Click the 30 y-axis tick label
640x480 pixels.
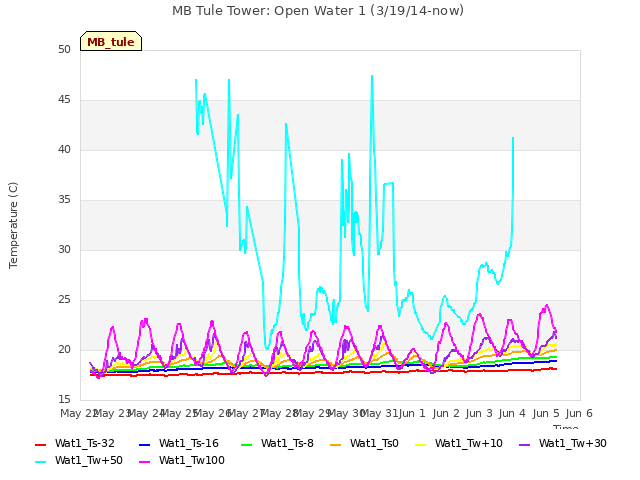pos(64,250)
